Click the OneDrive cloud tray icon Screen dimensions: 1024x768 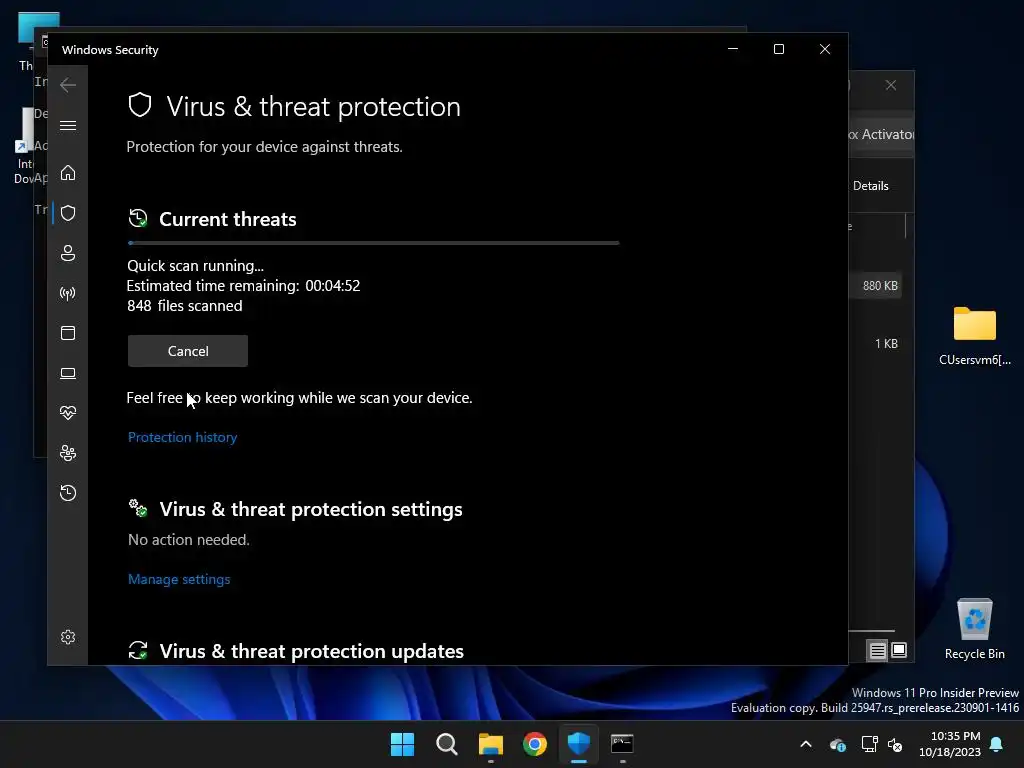click(x=838, y=744)
